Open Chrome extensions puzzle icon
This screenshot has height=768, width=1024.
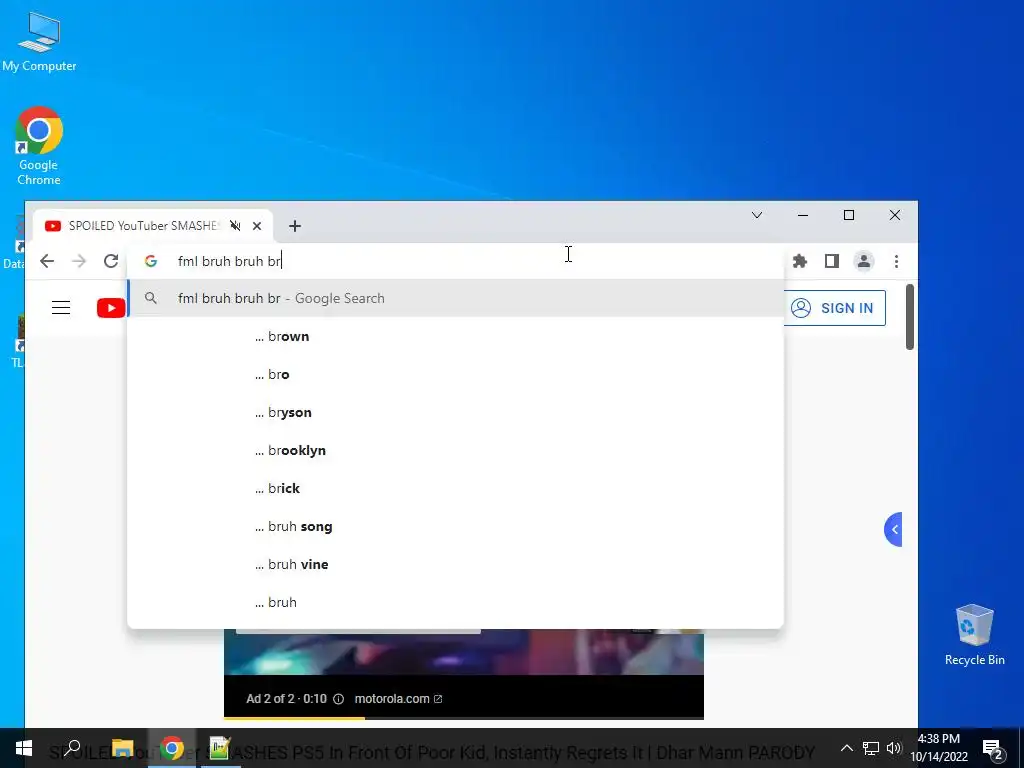tap(800, 261)
